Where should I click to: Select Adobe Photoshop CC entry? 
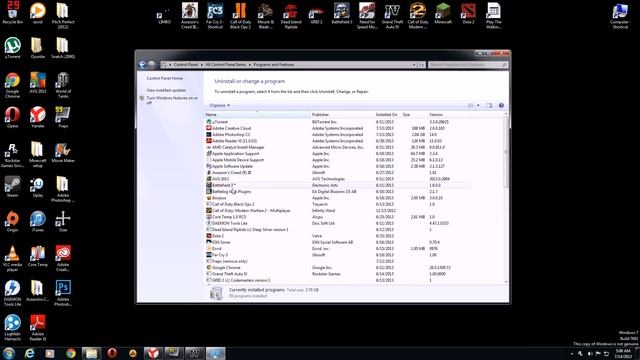(x=337, y=134)
